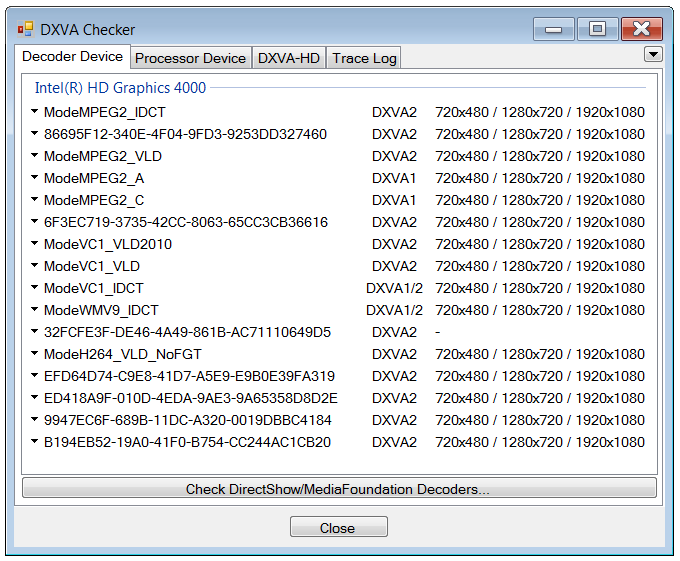The width and height of the screenshot is (680, 561).
Task: Expand the ModeMPEG2_A arrow
Action: tap(35, 177)
